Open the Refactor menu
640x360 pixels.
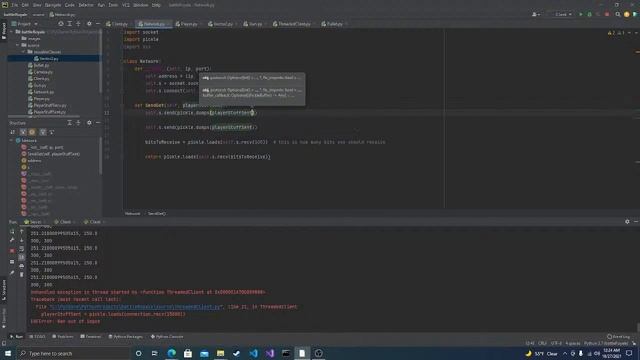coord(86,5)
